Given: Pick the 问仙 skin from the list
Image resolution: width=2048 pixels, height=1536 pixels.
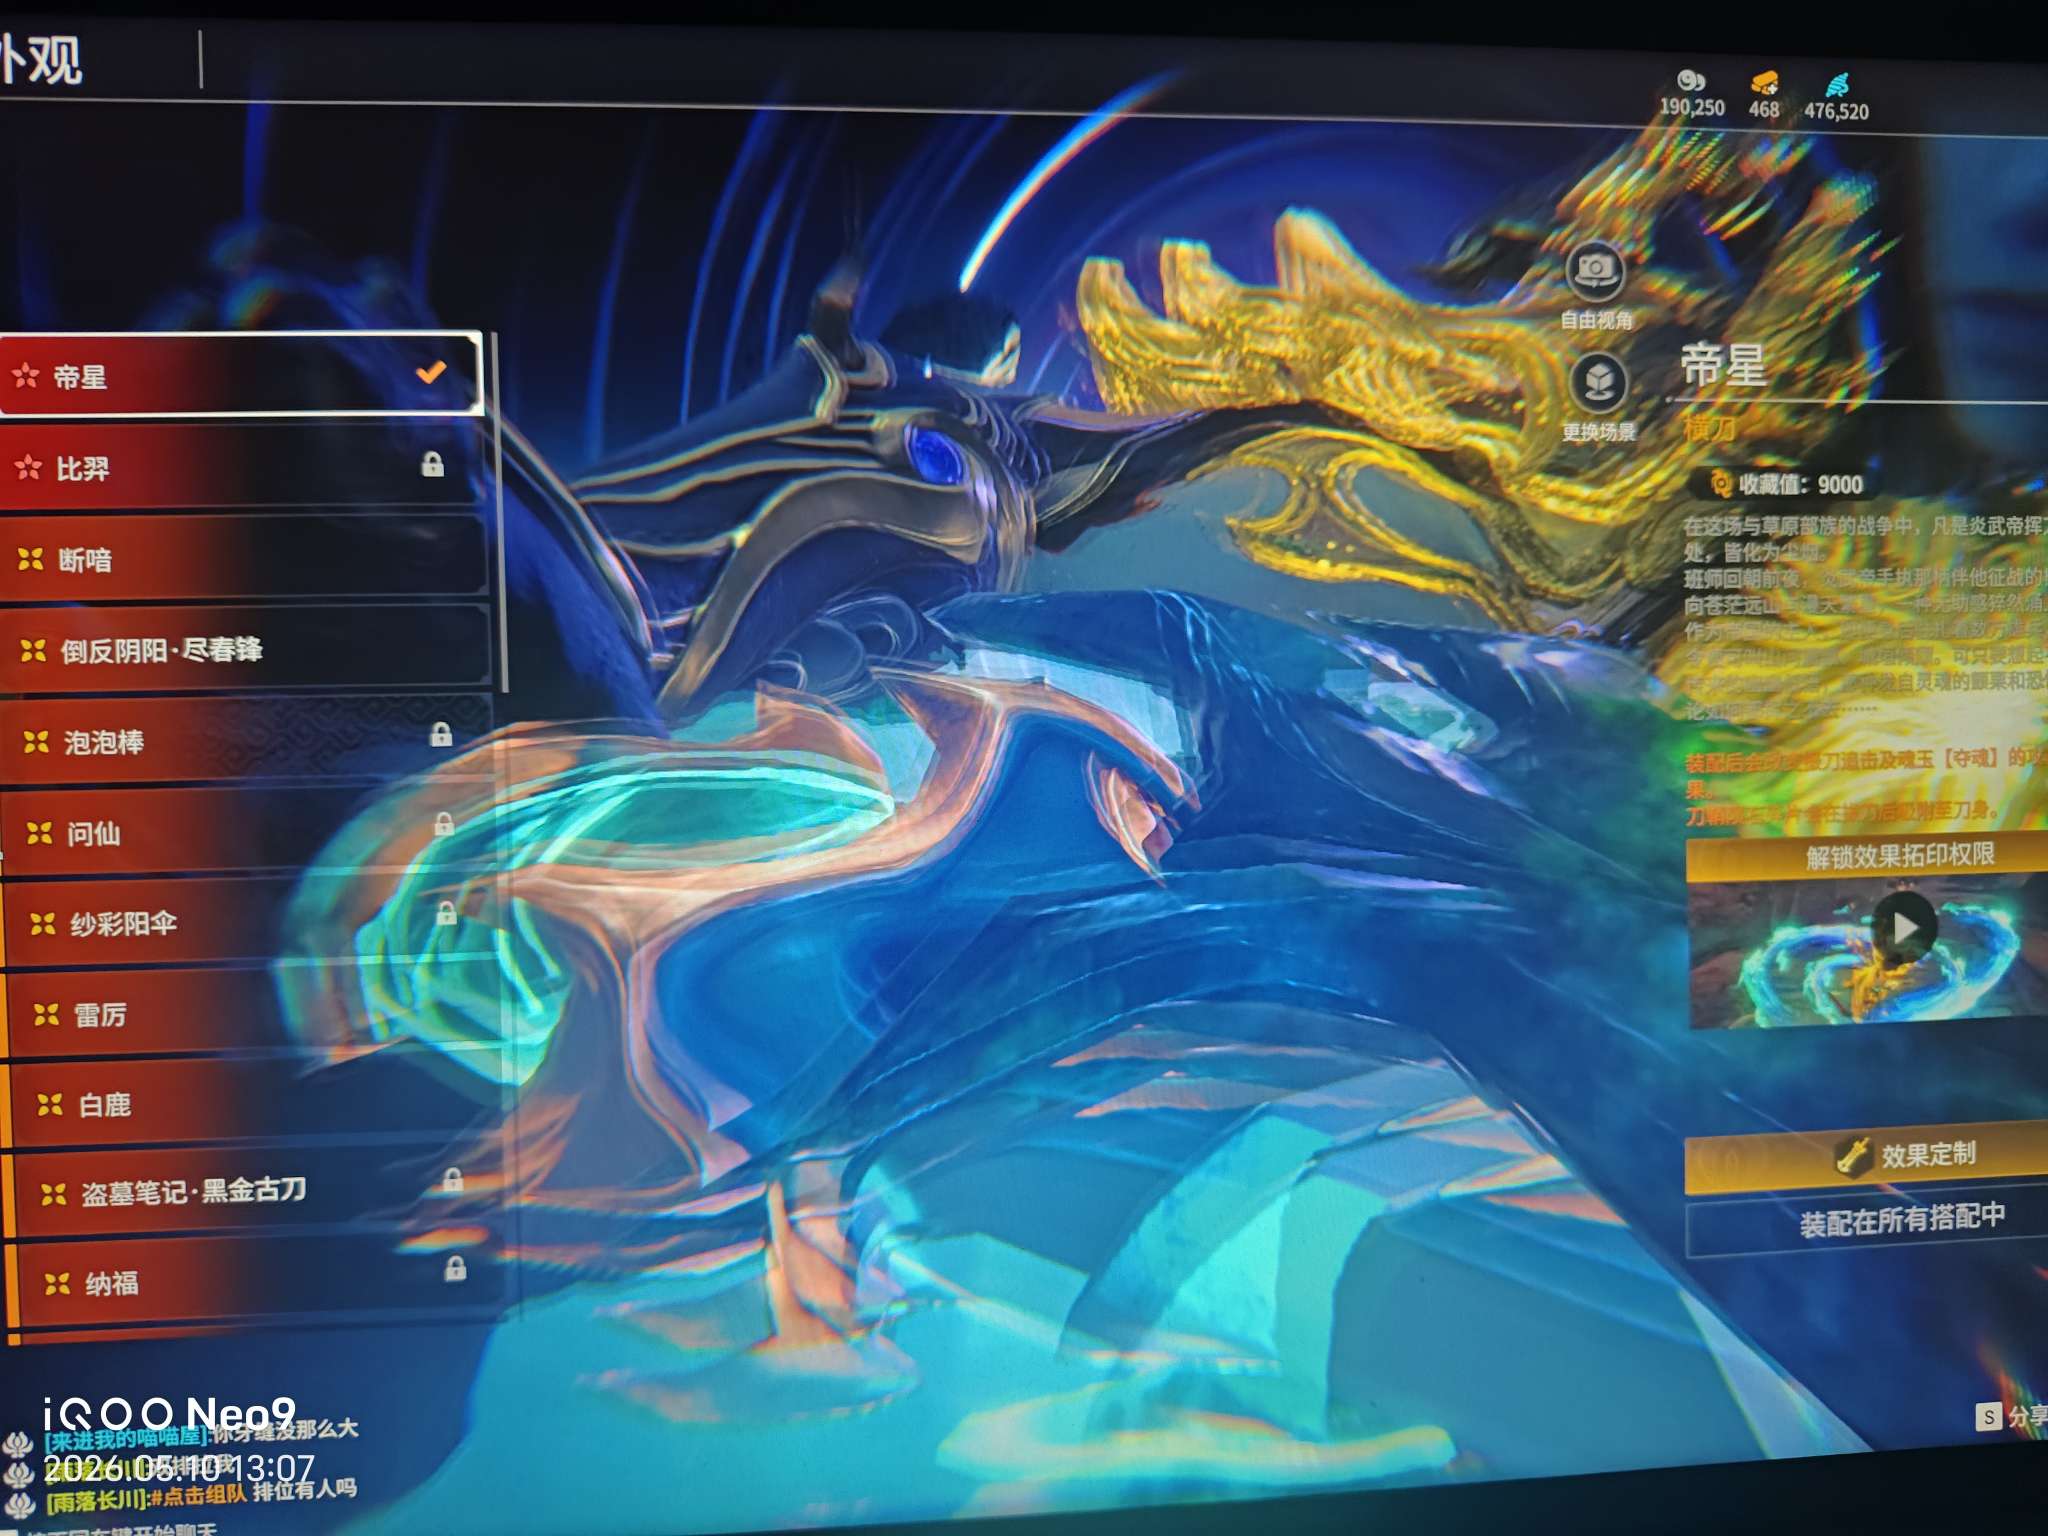Looking at the screenshot, I should [250, 832].
